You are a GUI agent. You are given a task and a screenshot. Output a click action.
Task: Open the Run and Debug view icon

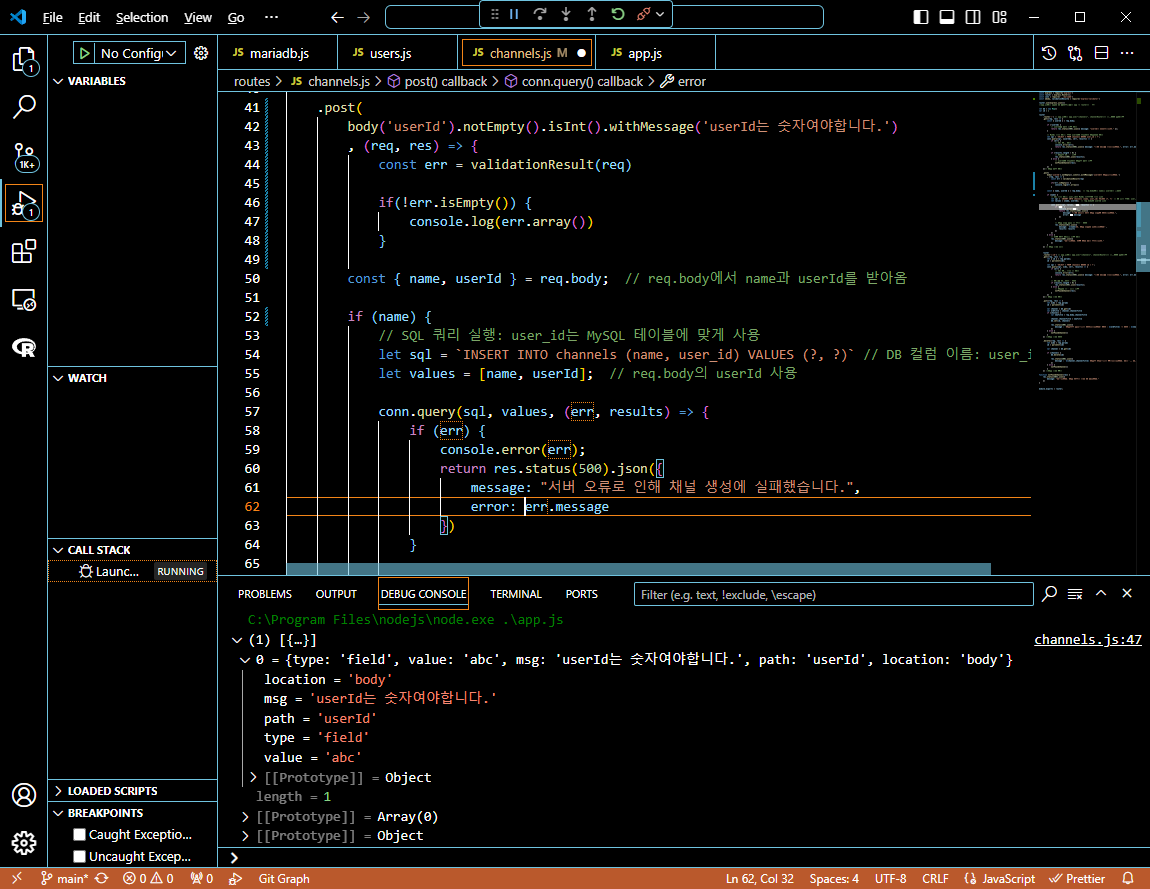pos(24,204)
